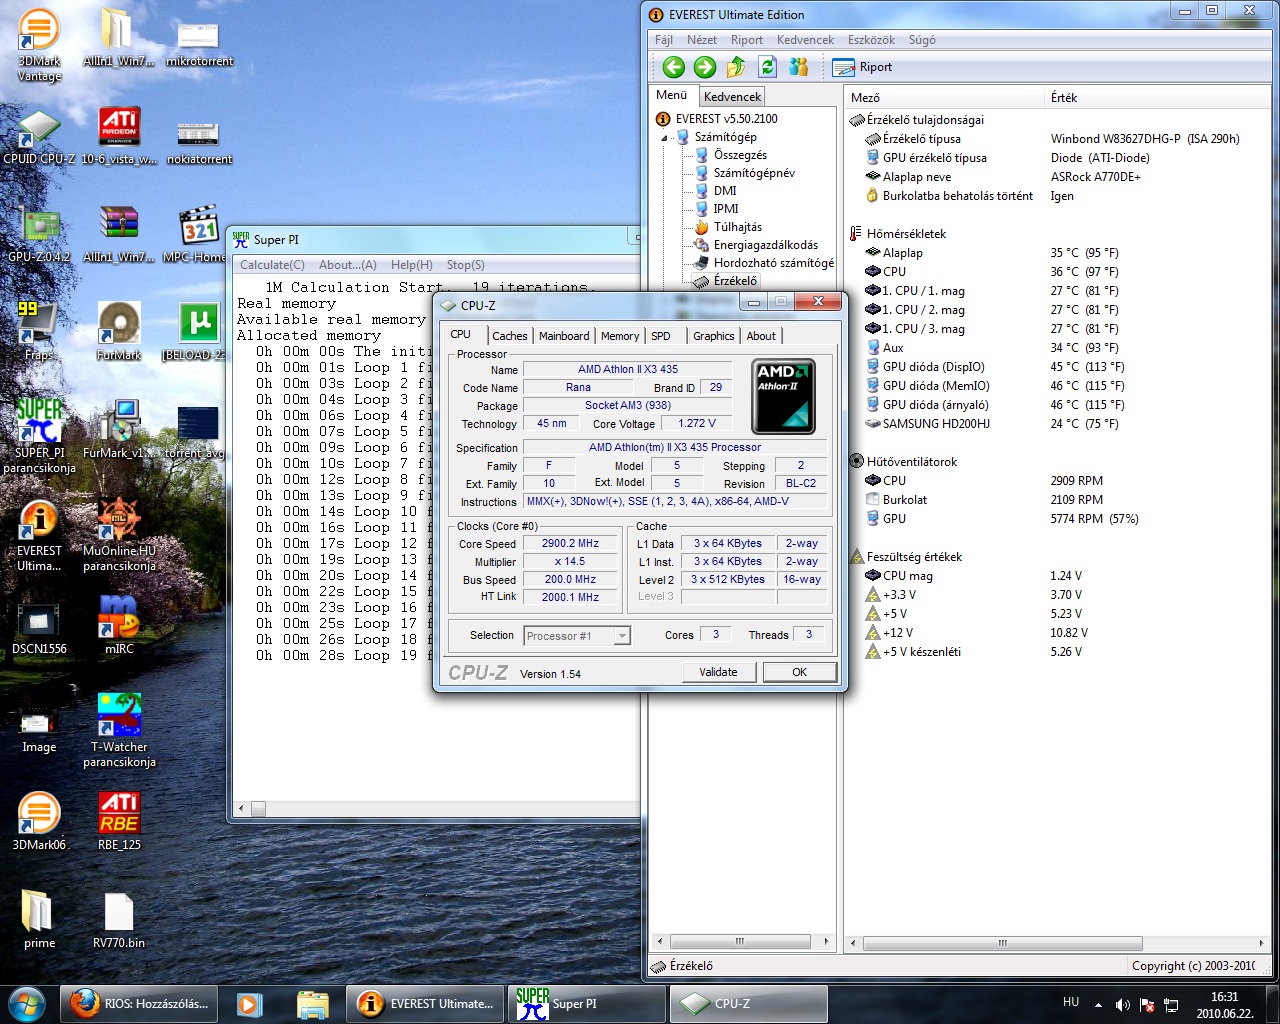Open MuOnline.HU parancsikonja shortcut
The width and height of the screenshot is (1280, 1024).
(119, 535)
